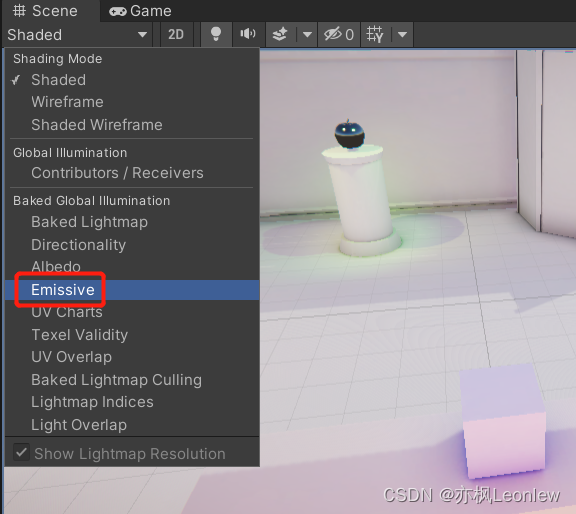Viewport: 576px width, 514px height.
Task: Toggle 2D view mode
Action: [x=176, y=35]
